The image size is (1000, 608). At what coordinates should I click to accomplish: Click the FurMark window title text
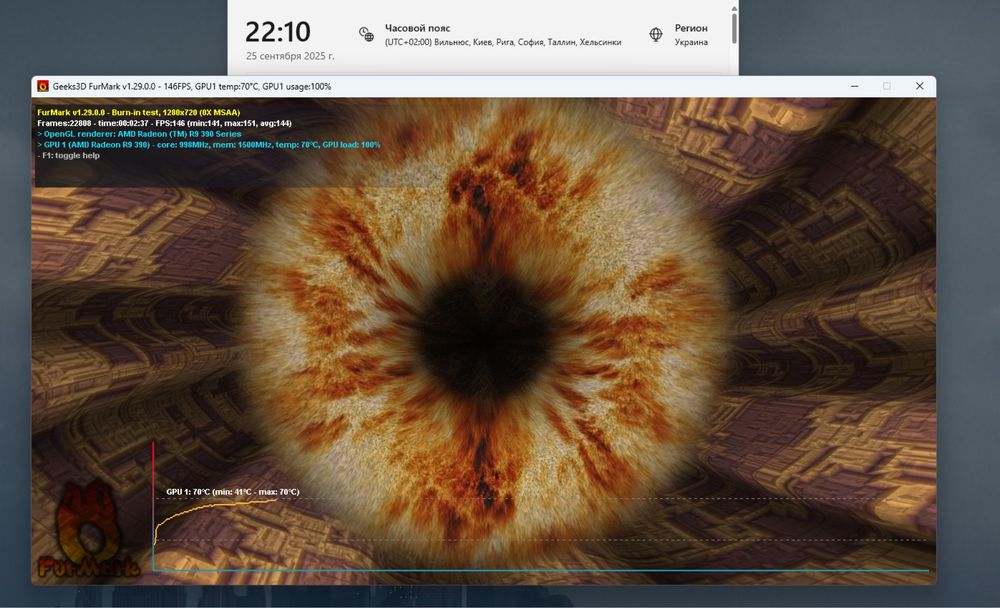point(192,86)
